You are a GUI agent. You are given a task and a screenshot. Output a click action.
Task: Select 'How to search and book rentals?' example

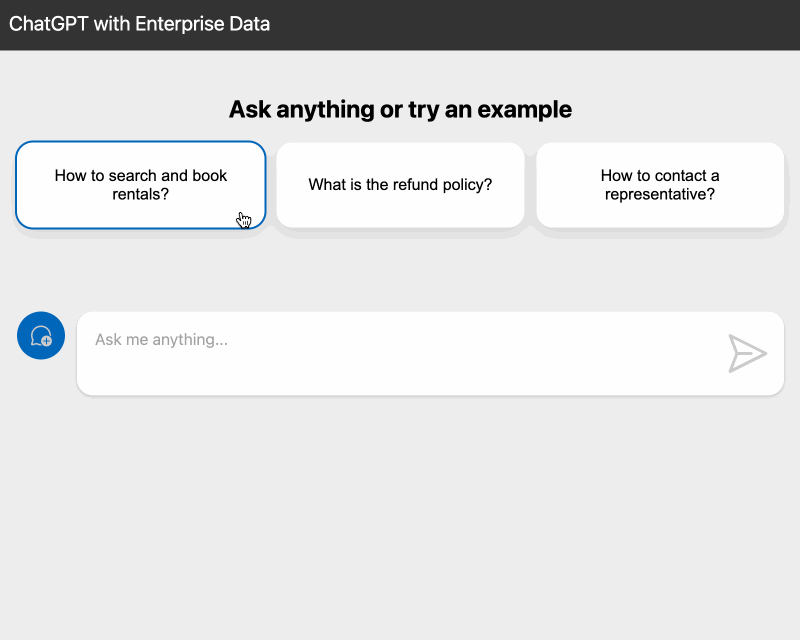(141, 185)
